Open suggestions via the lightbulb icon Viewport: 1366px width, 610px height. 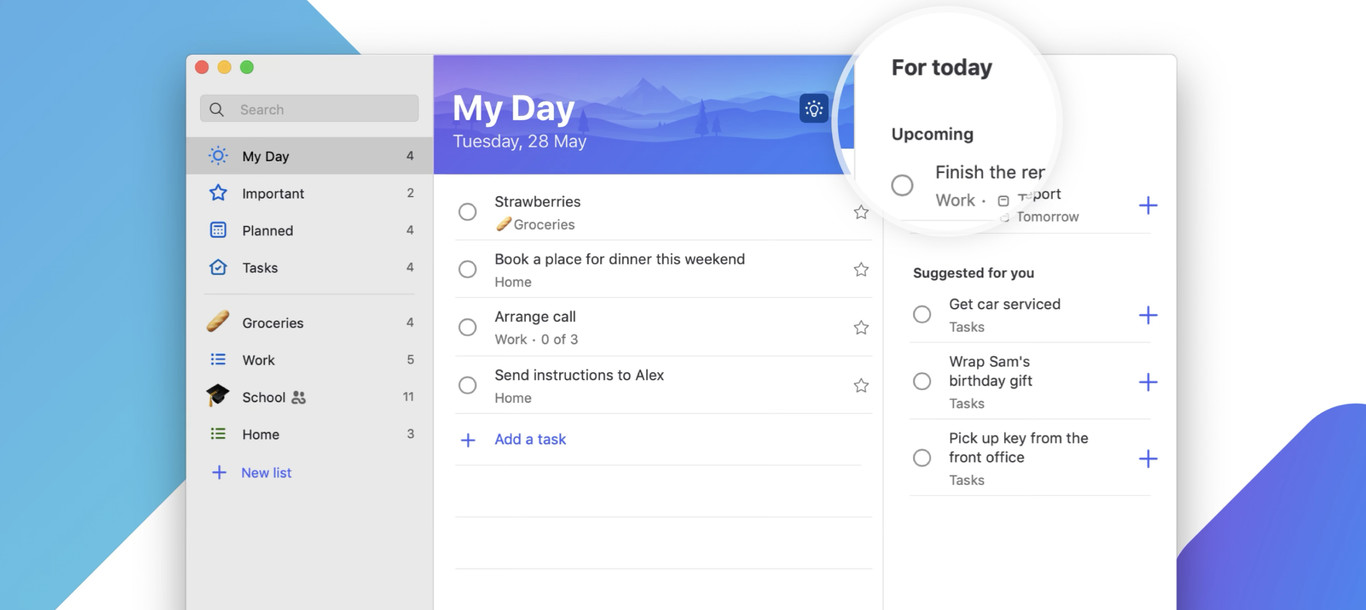coord(813,108)
